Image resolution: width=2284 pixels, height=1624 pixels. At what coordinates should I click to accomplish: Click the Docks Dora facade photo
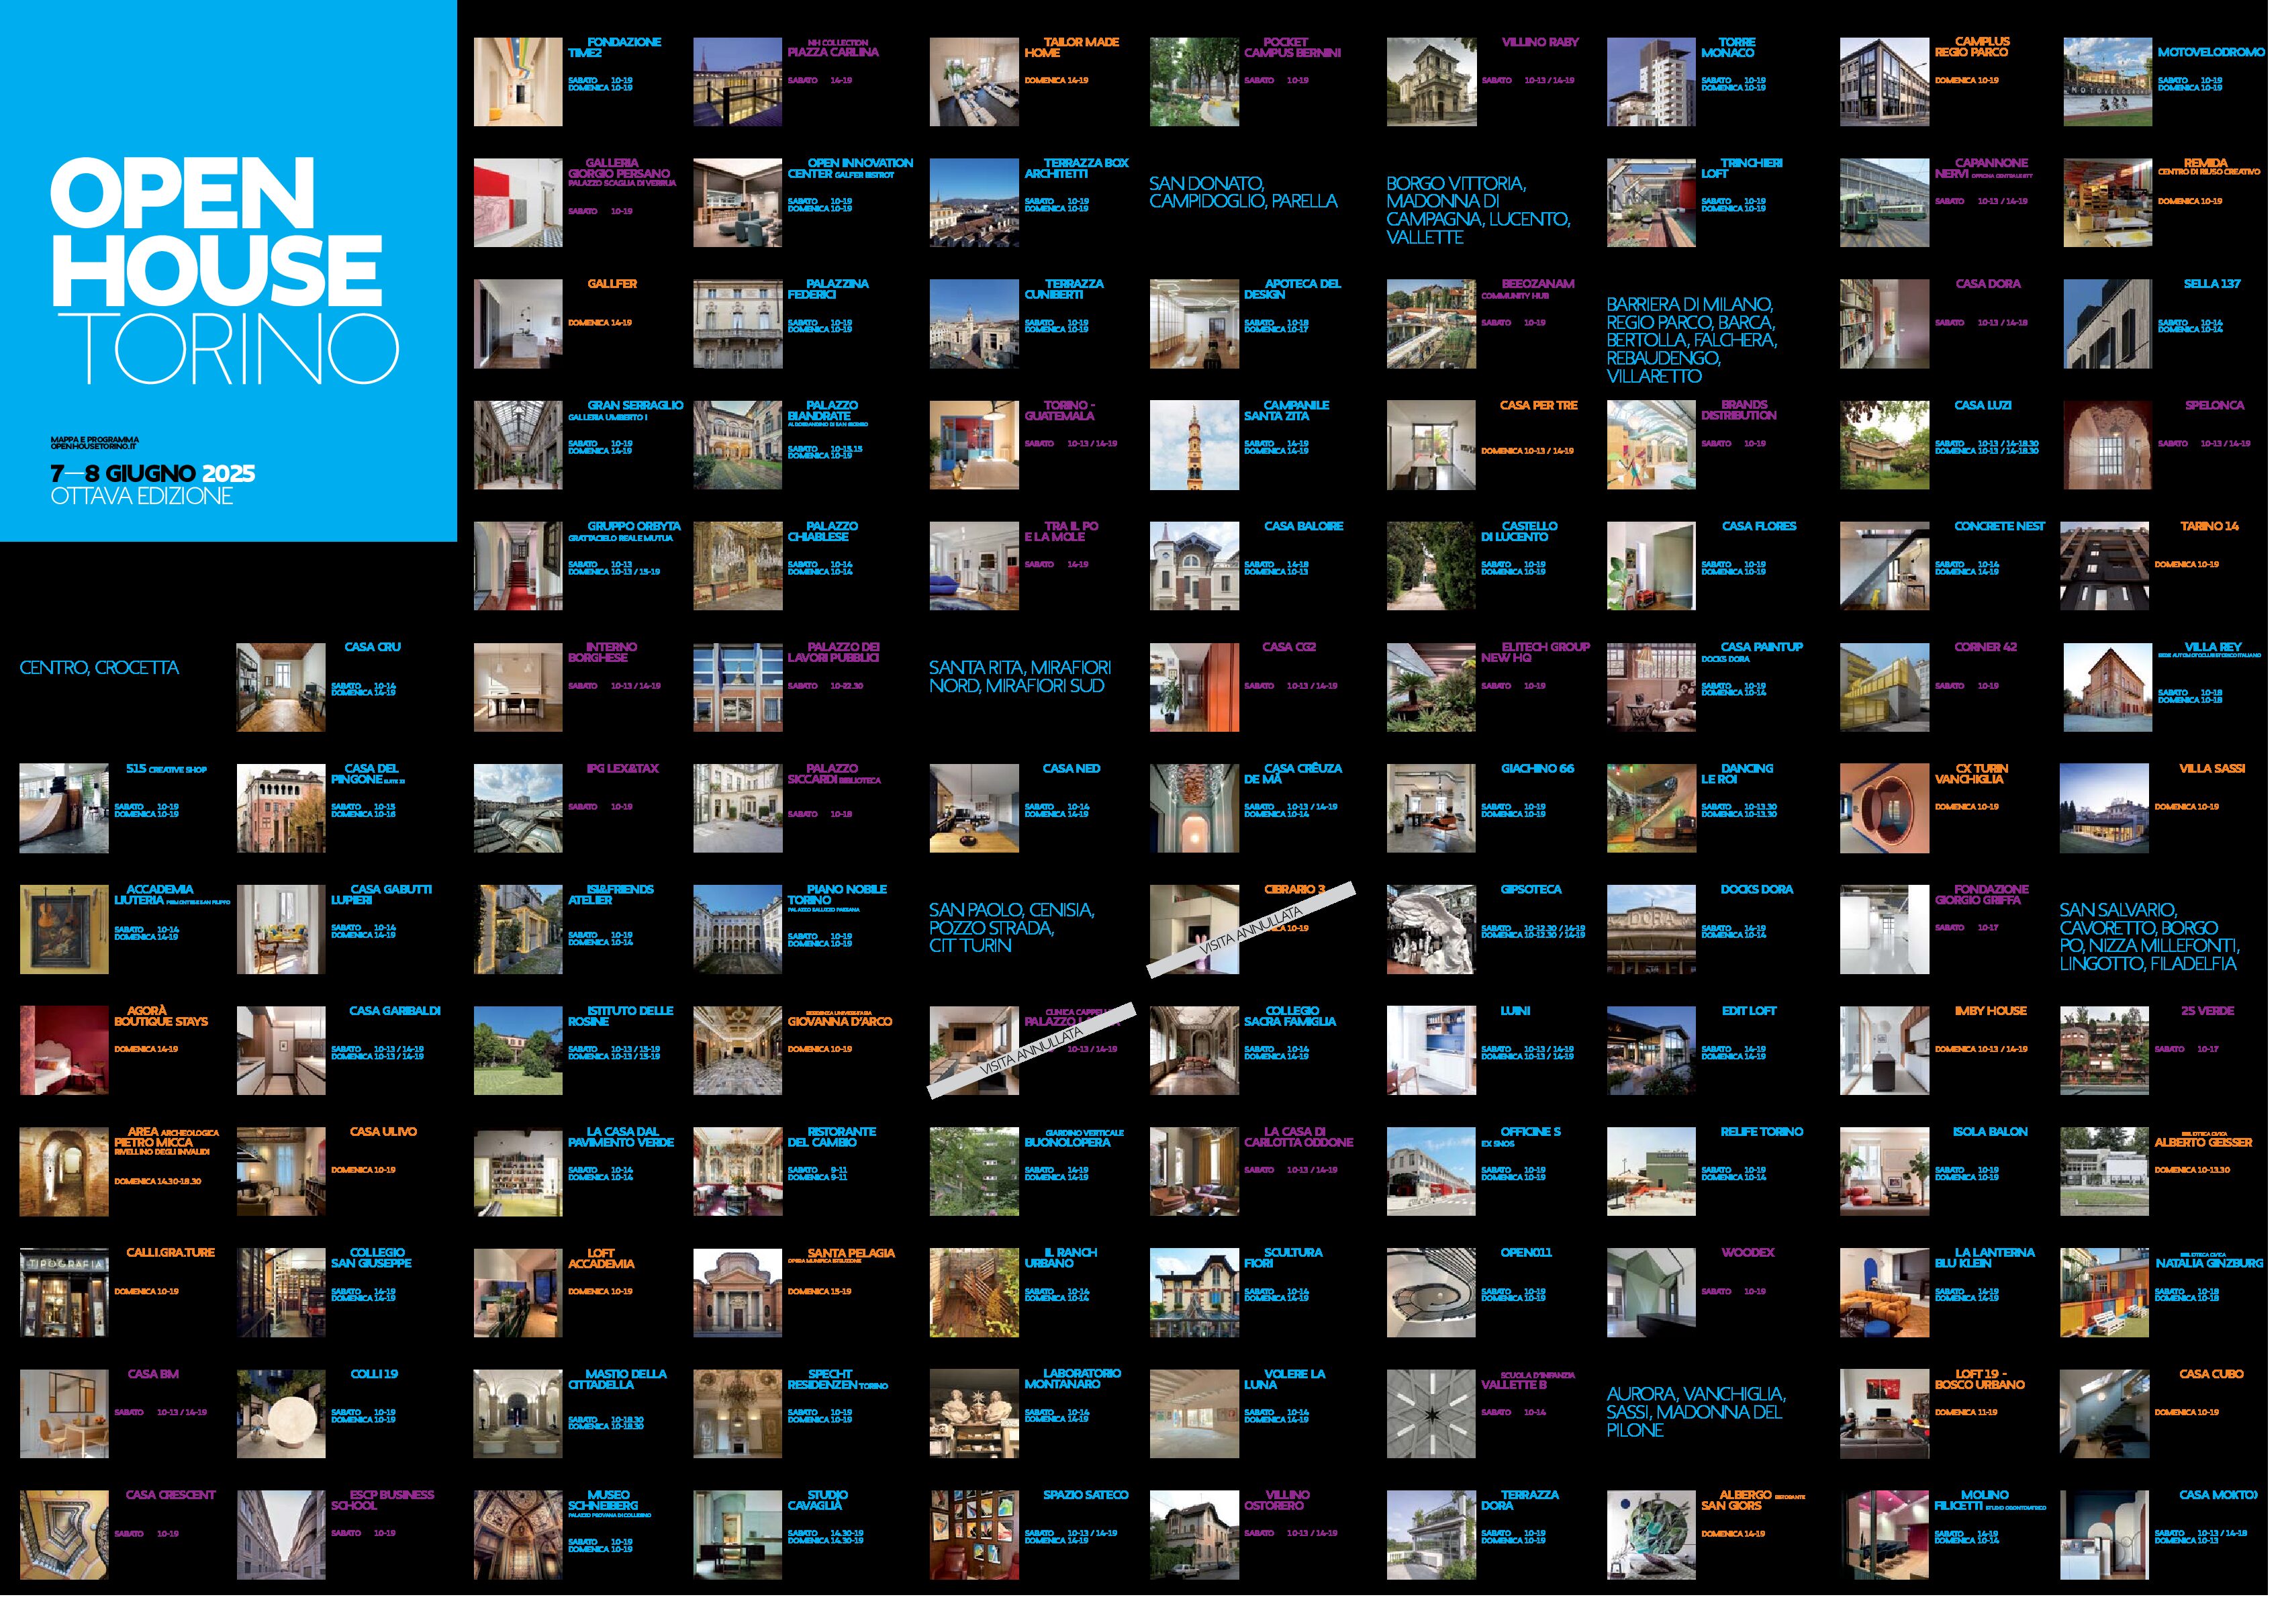pos(1651,929)
